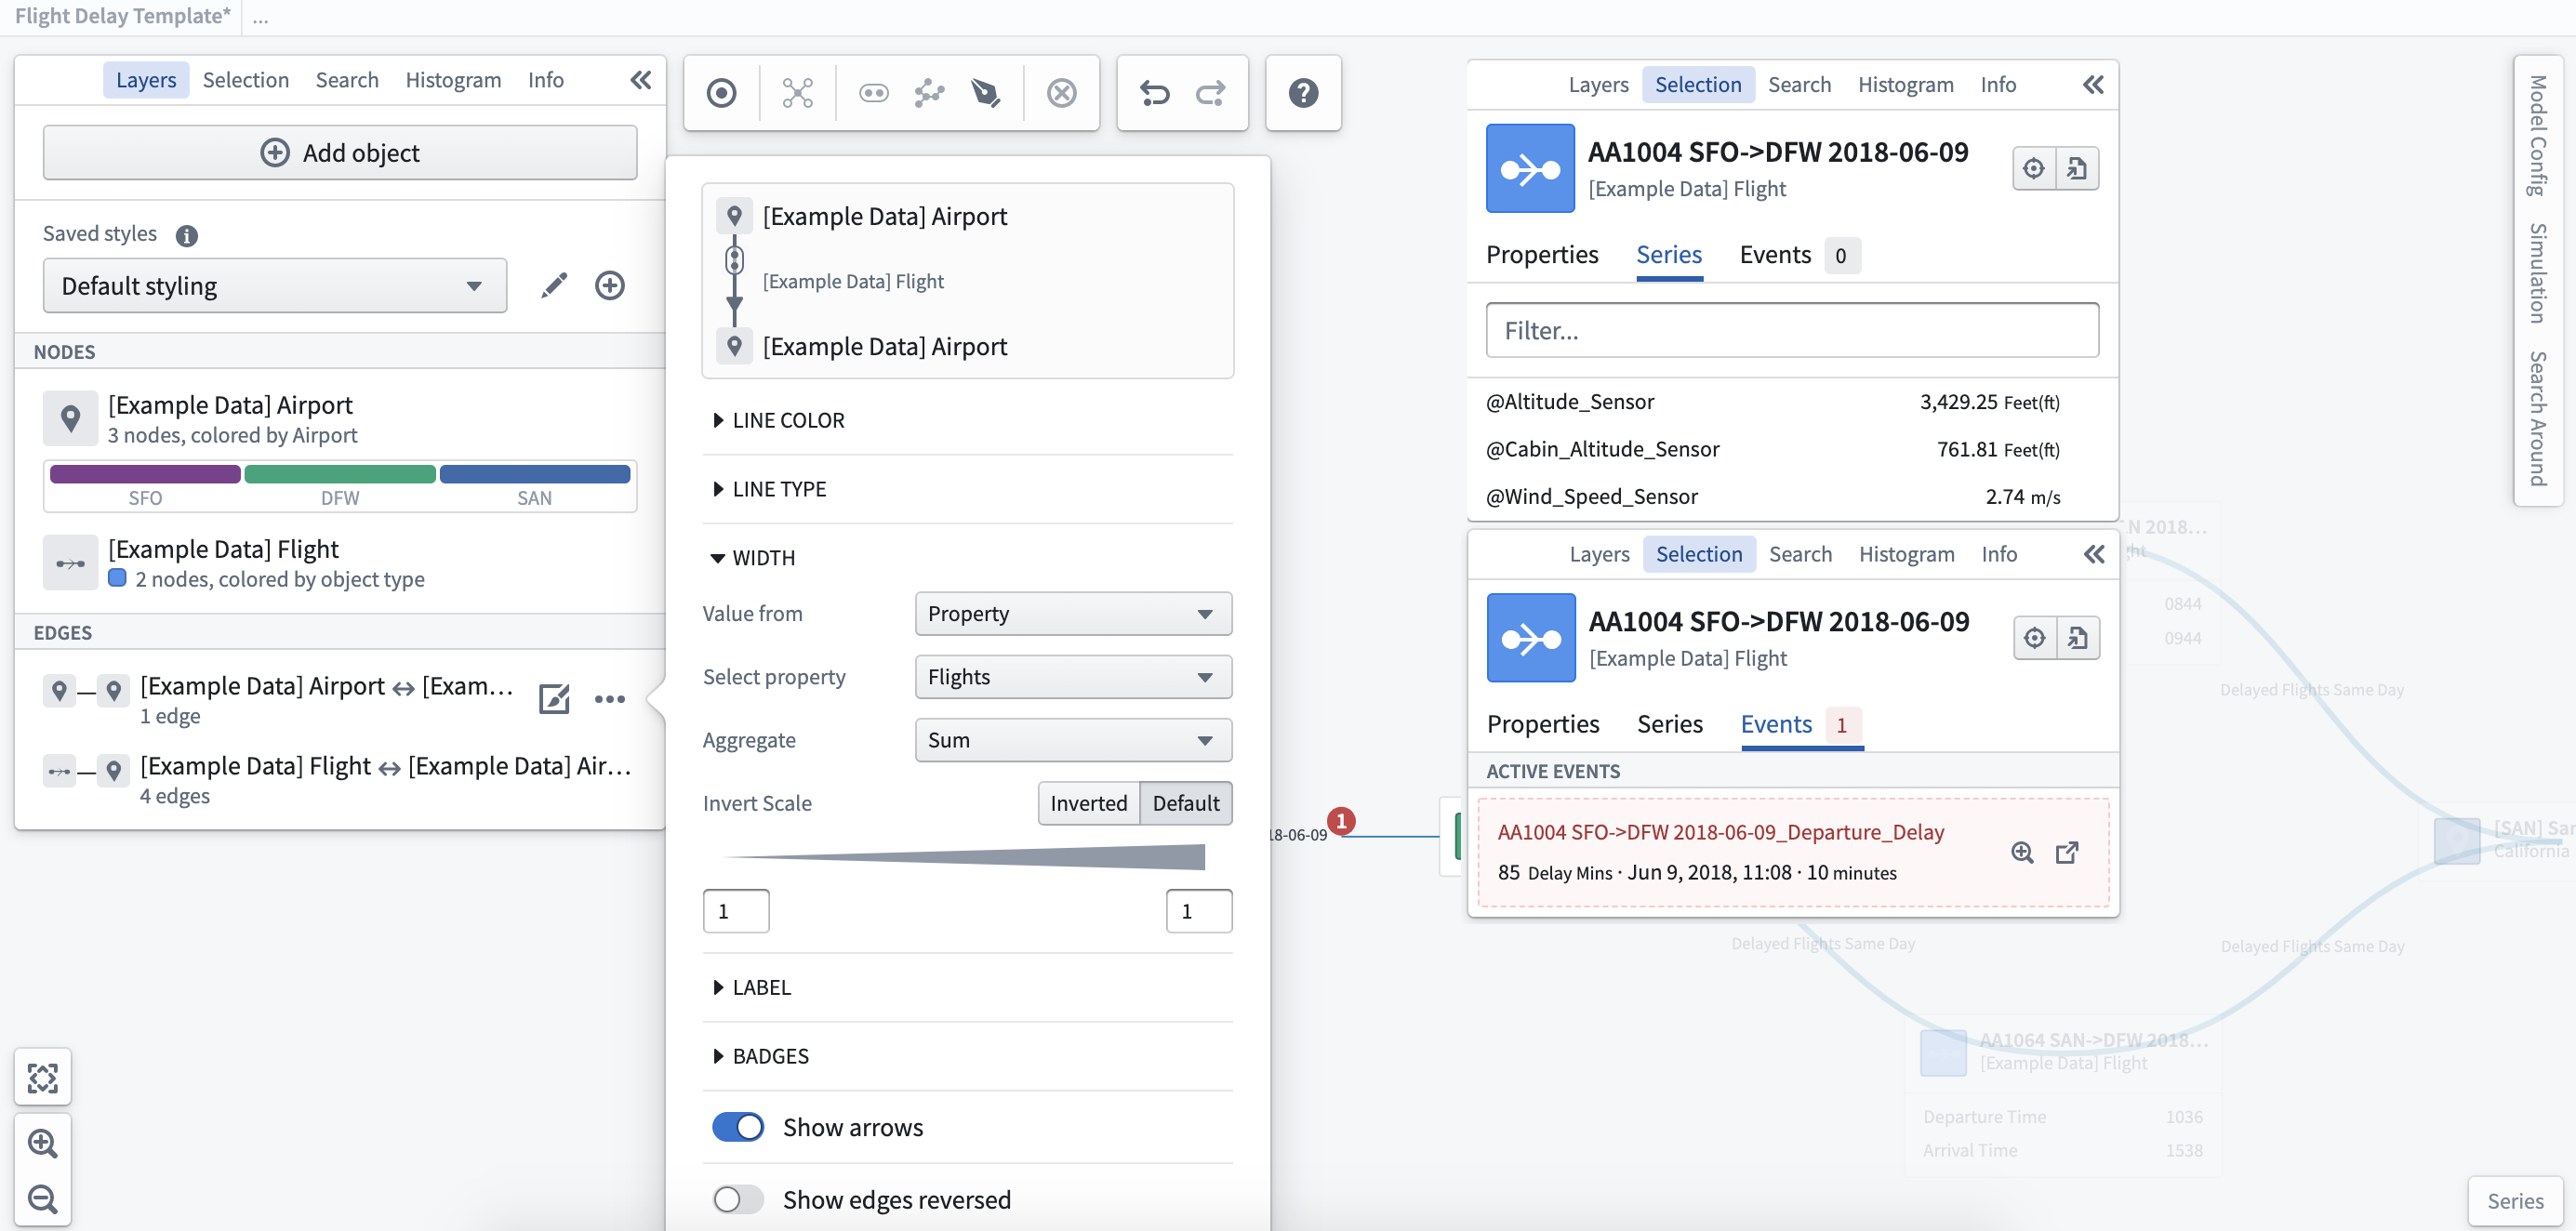
Task: Open Search Around side tab
Action: [2537, 418]
